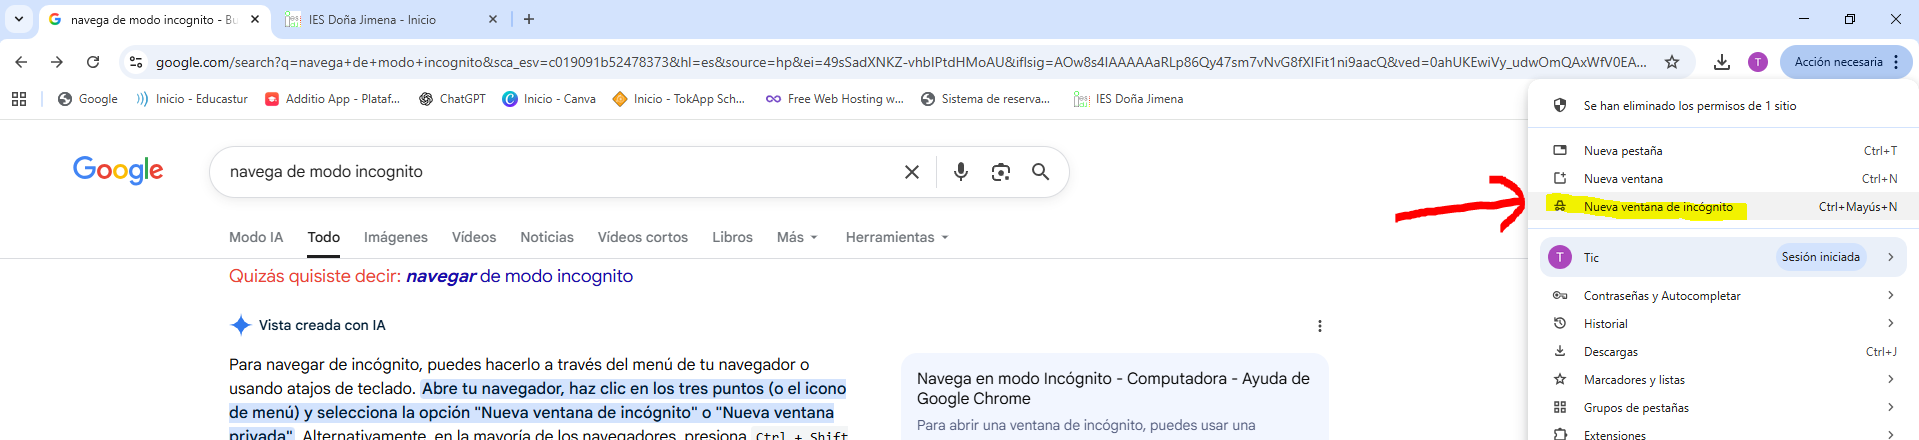Open Google Lens image search icon
Image resolution: width=1919 pixels, height=440 pixels.
tap(1000, 172)
